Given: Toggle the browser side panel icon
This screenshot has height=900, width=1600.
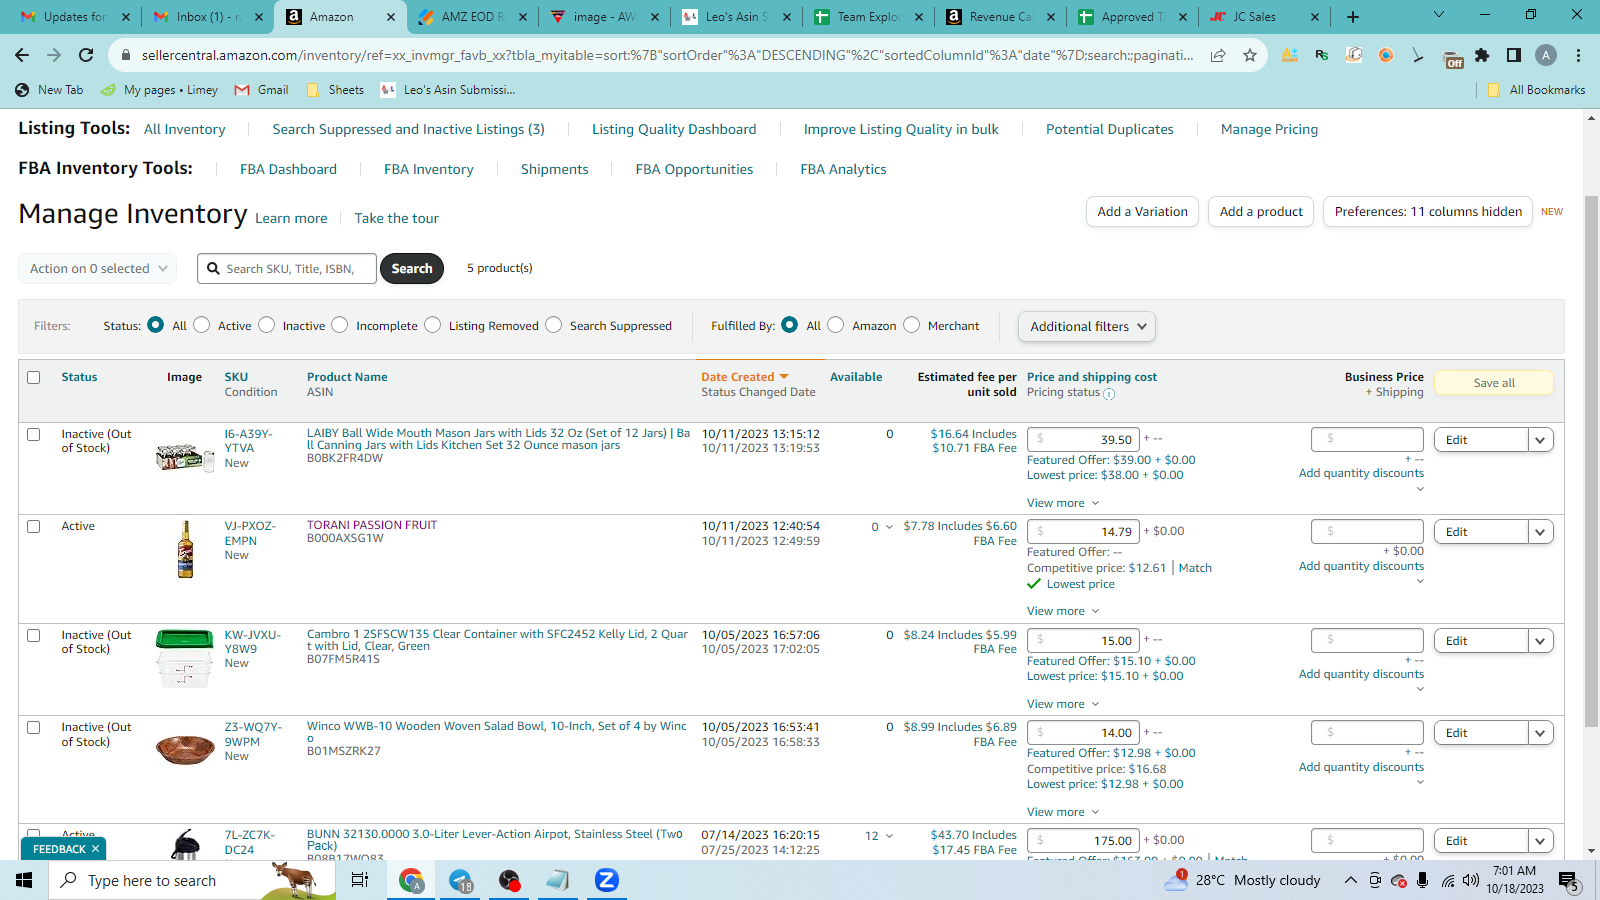Looking at the screenshot, I should coord(1514,55).
